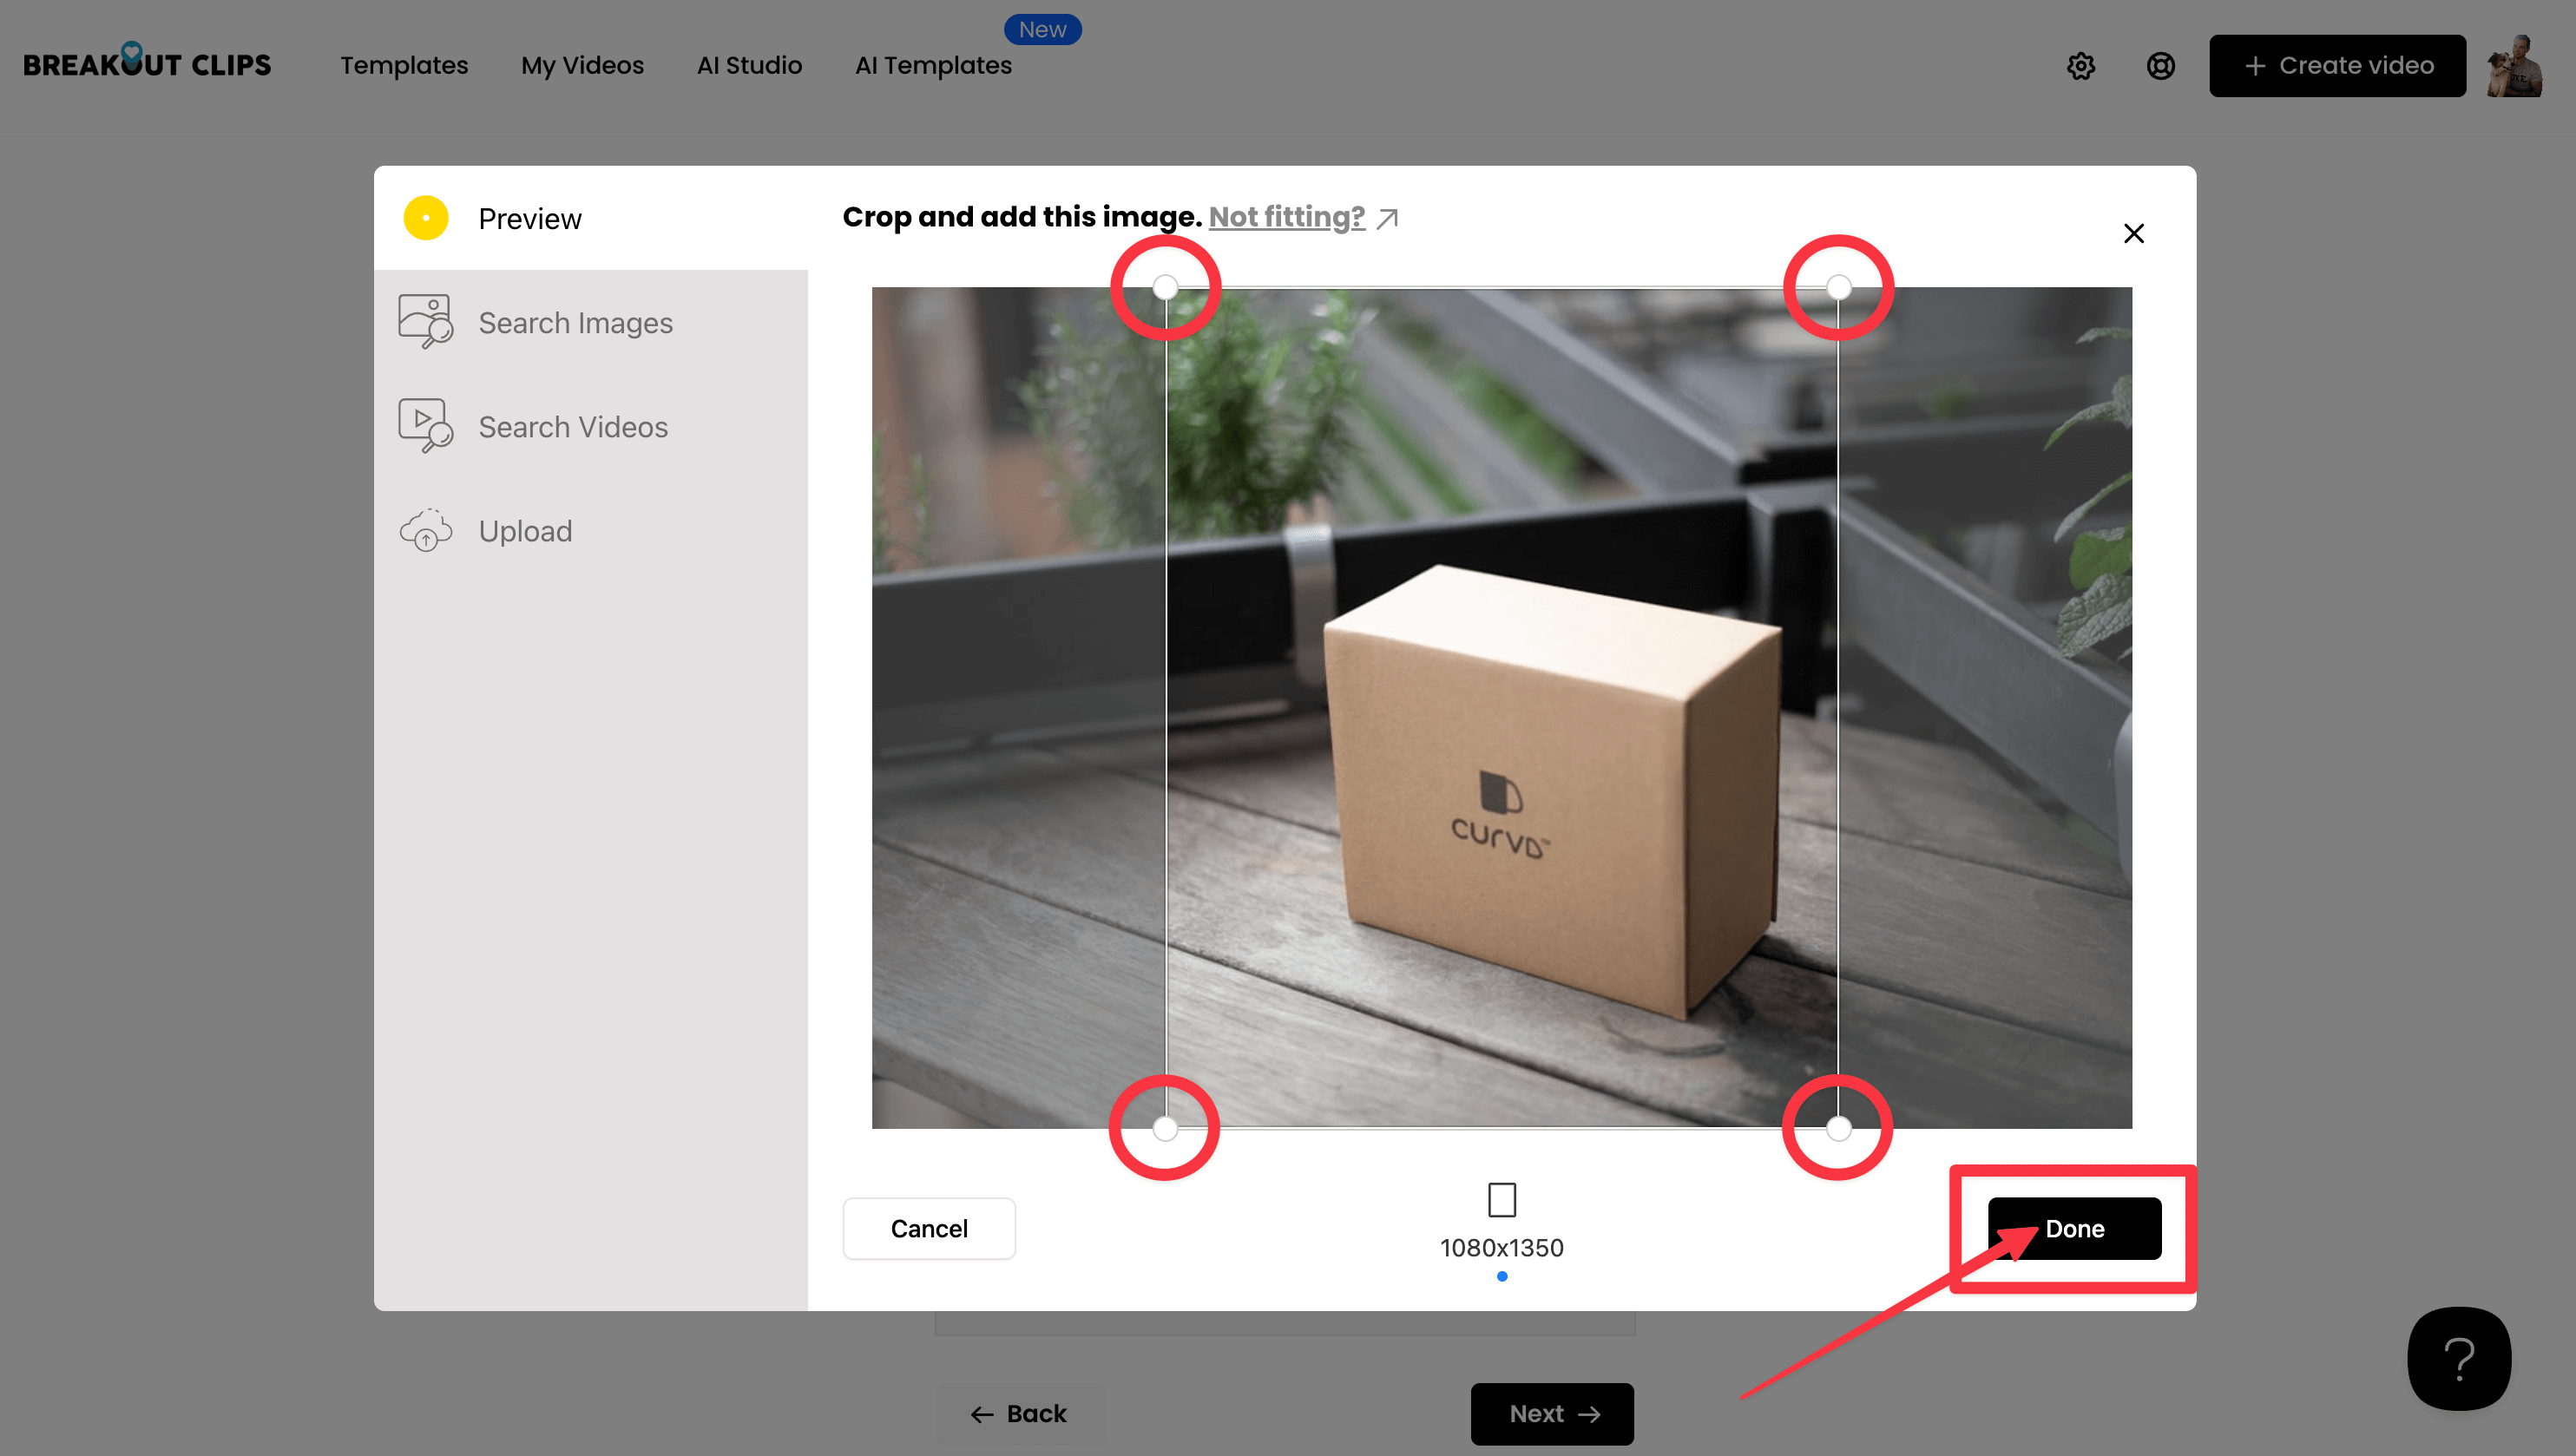Open the question mark help bubble
This screenshot has width=2576, height=1456.
(x=2458, y=1358)
